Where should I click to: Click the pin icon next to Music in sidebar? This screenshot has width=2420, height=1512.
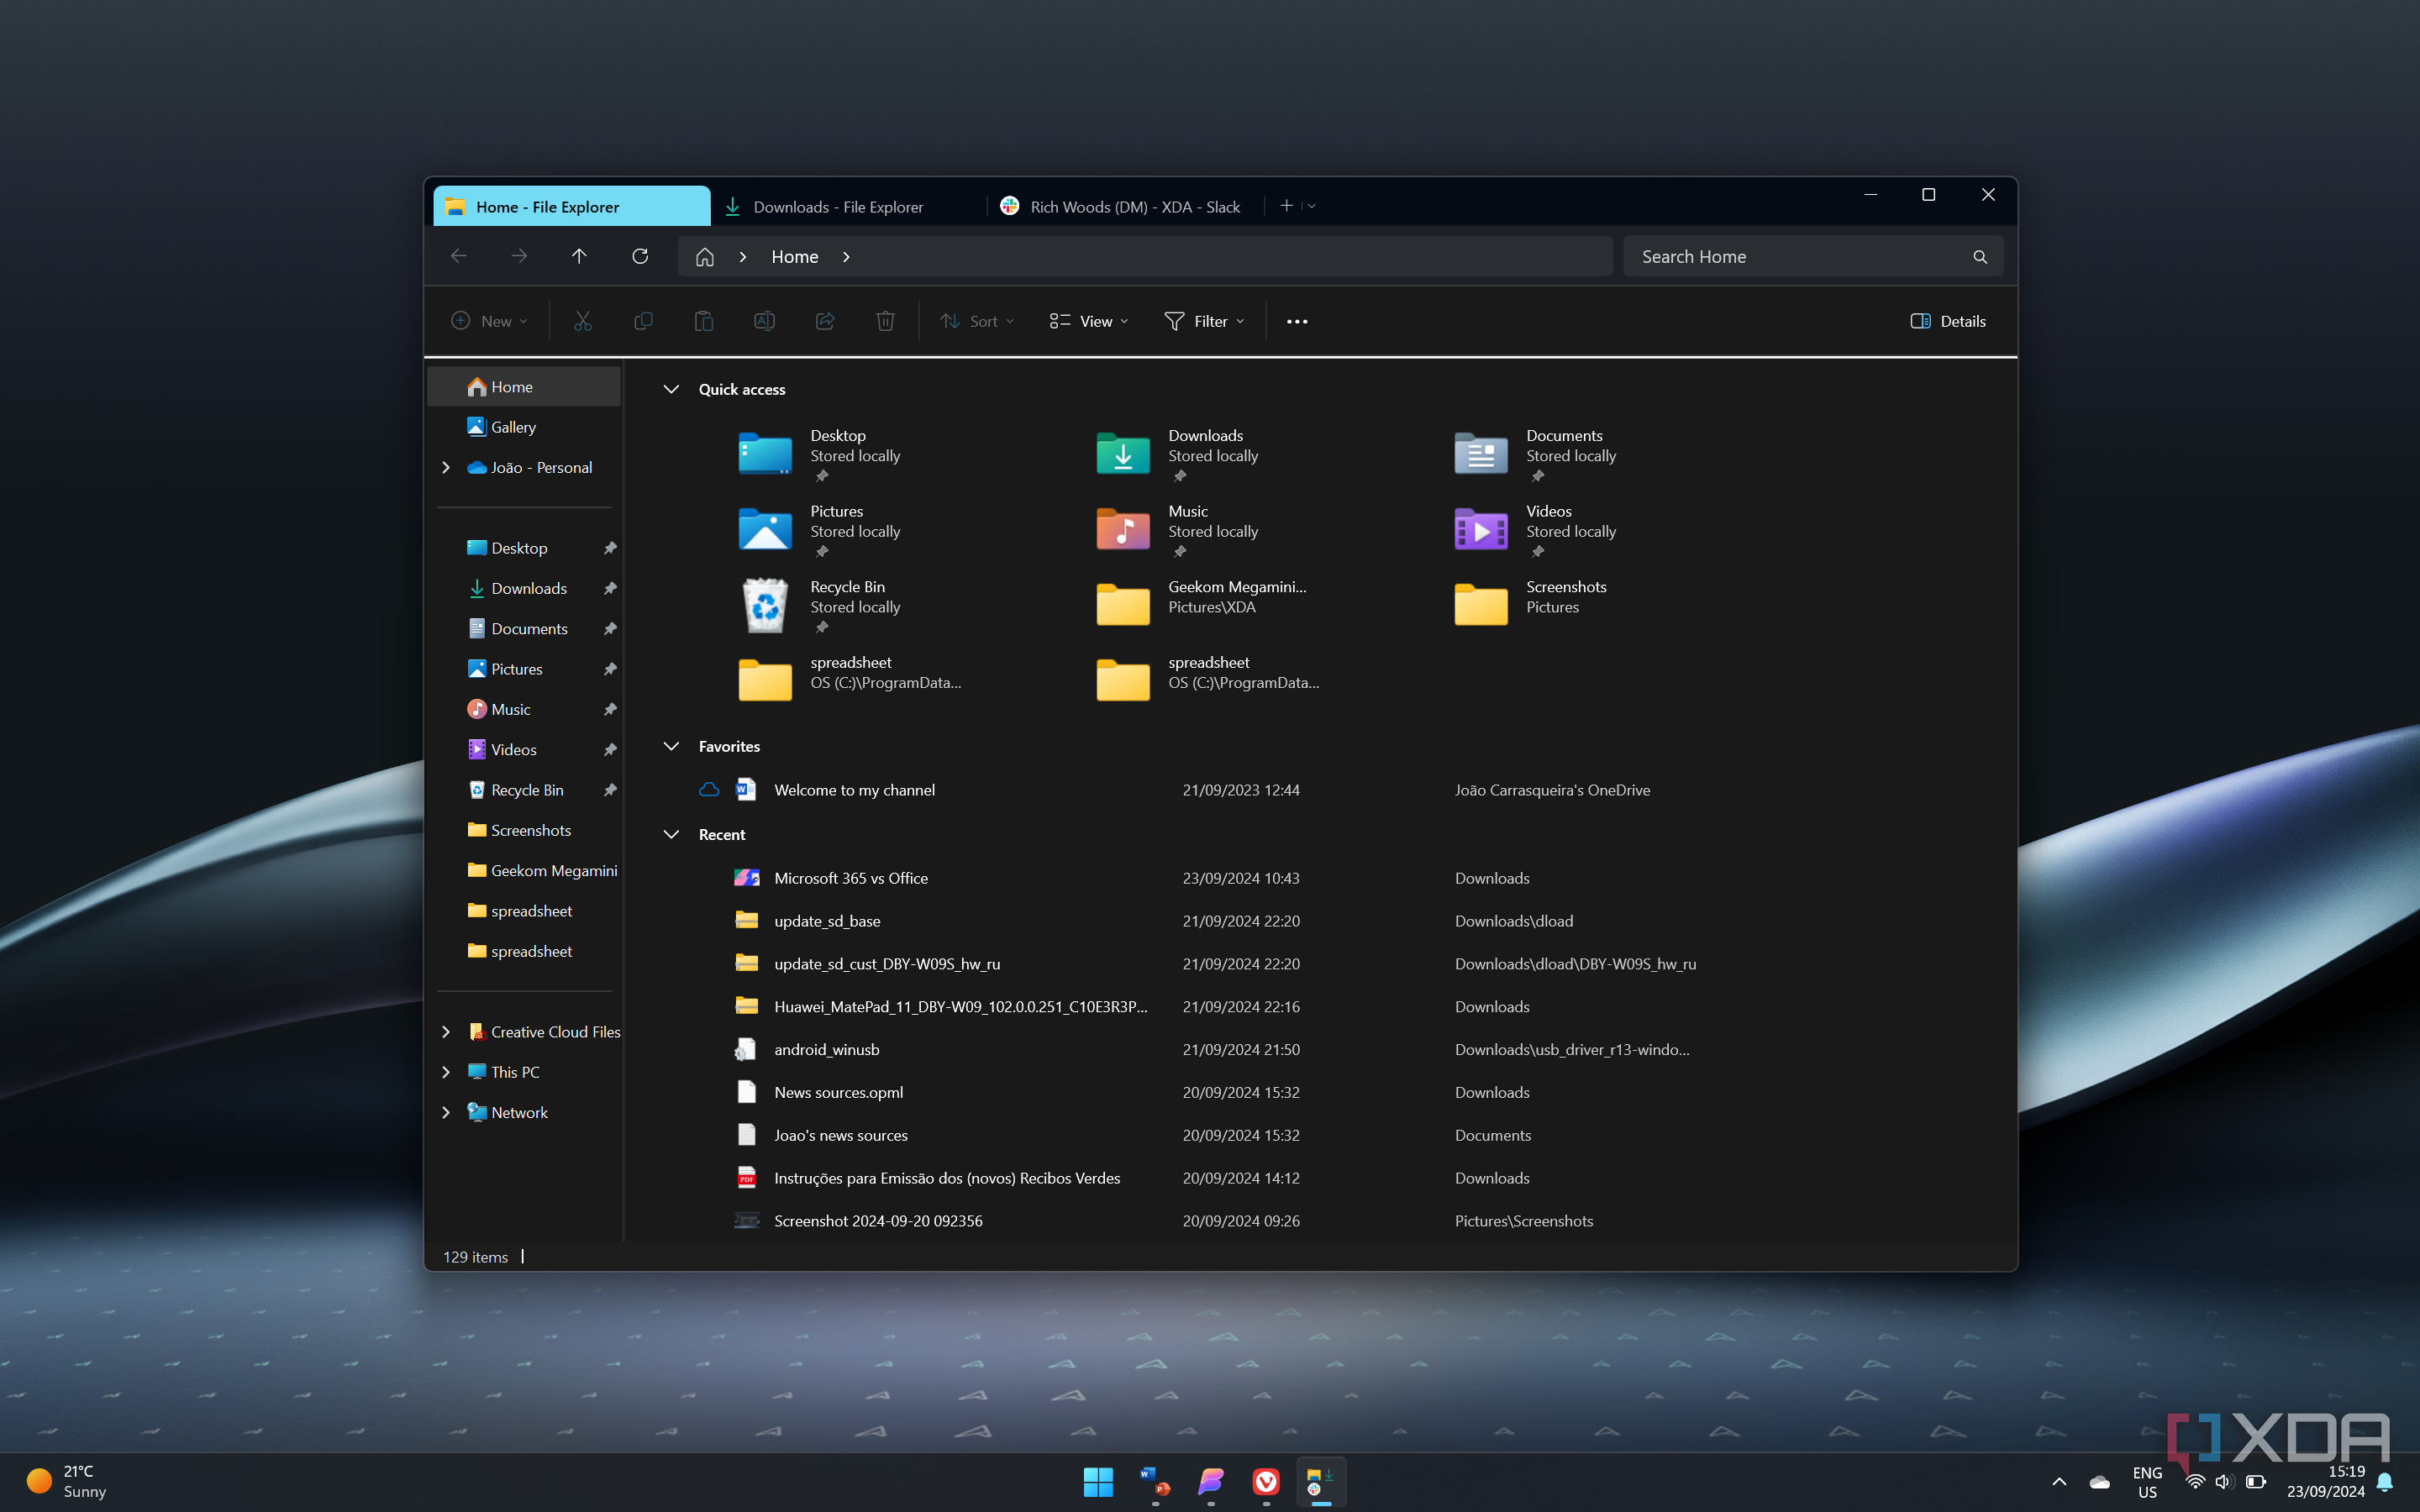click(610, 709)
